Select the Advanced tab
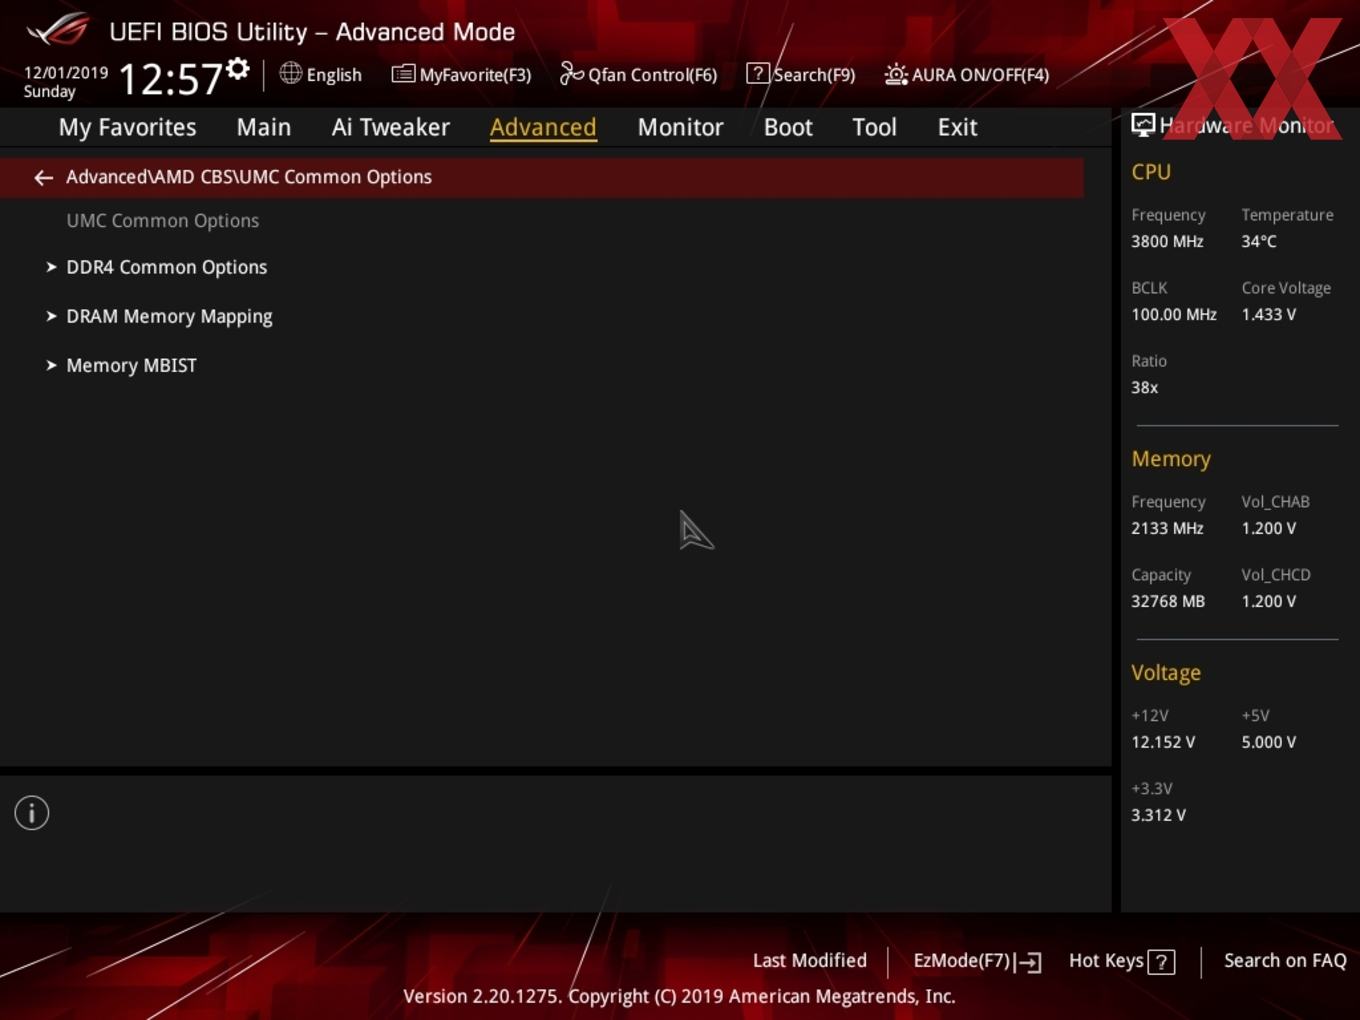This screenshot has width=1360, height=1020. [543, 127]
